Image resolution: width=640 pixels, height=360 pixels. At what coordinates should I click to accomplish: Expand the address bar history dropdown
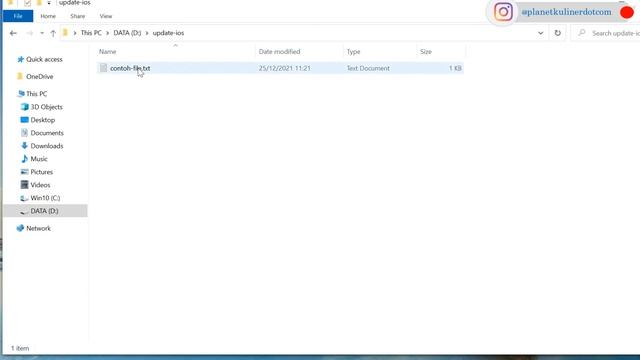click(x=540, y=33)
